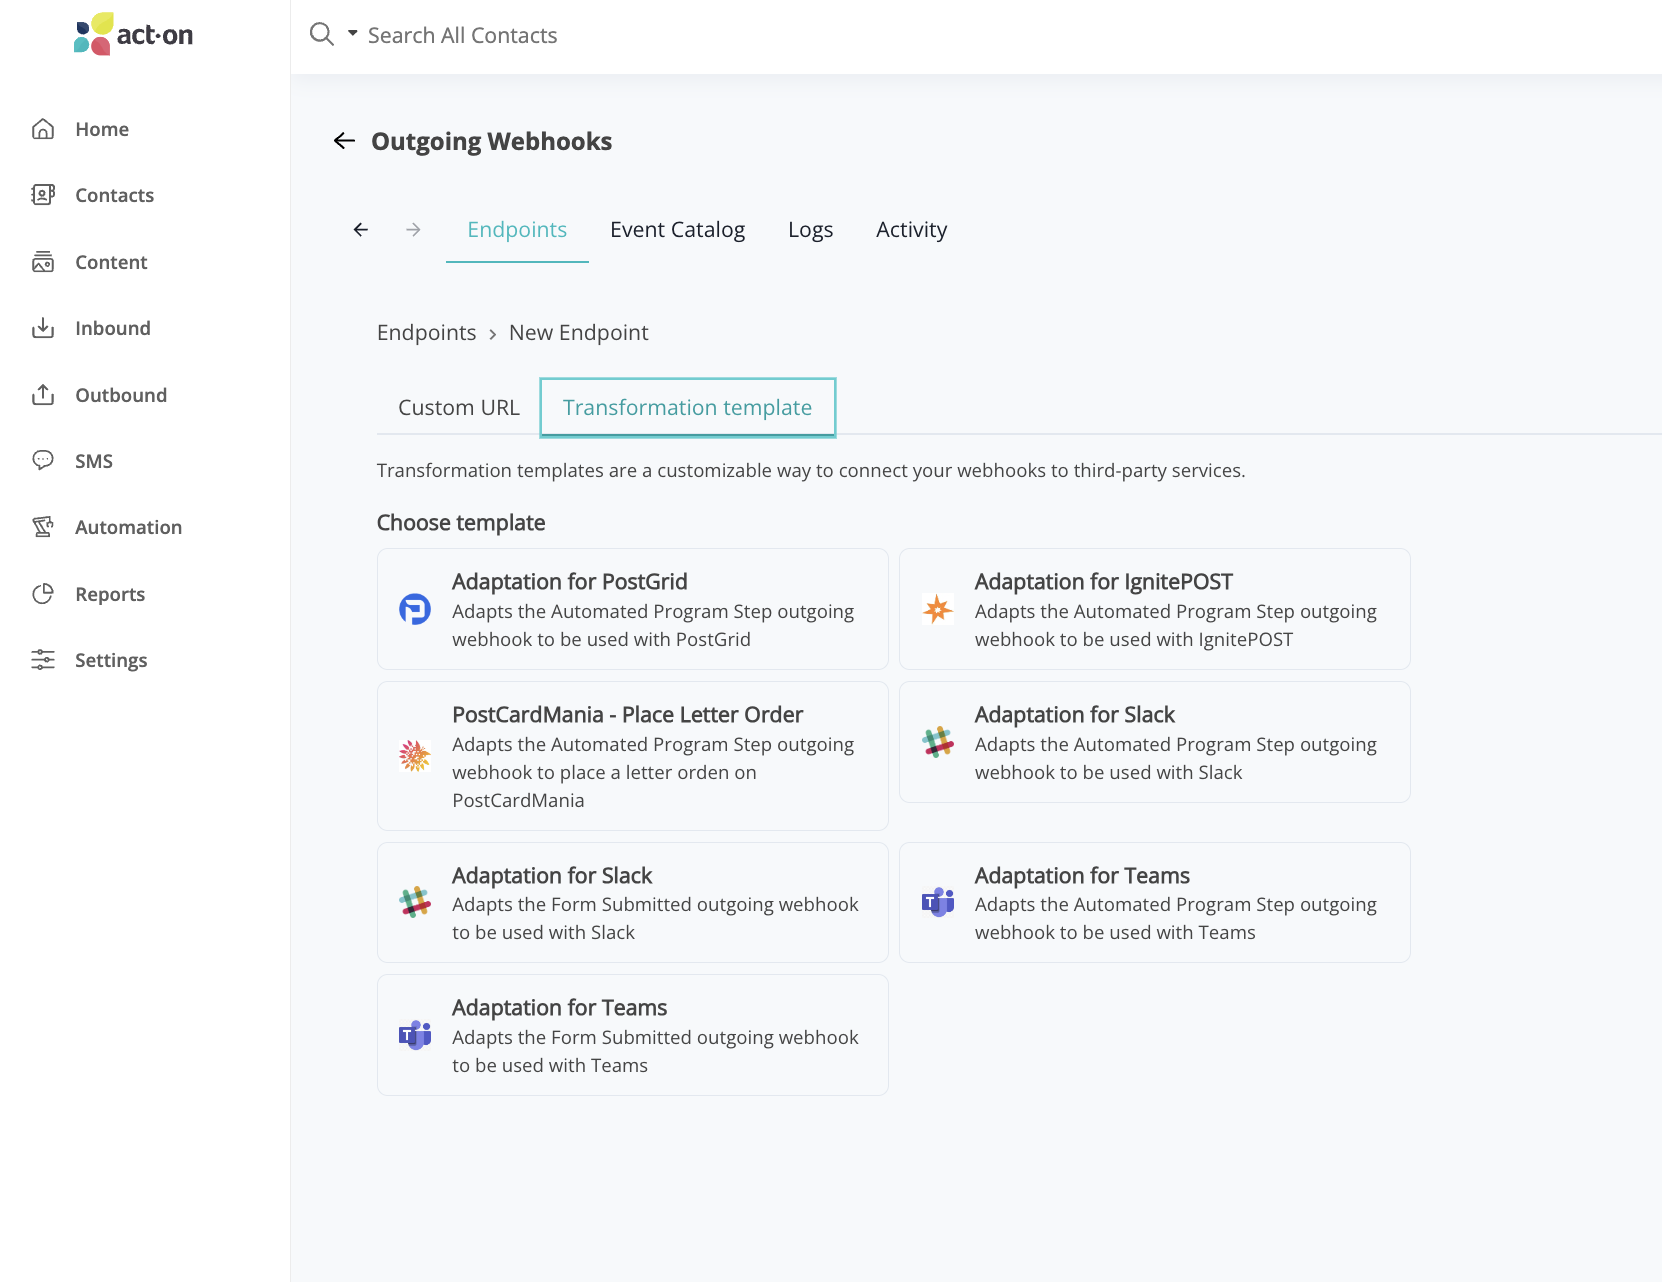The height and width of the screenshot is (1282, 1662).
Task: Open the search scope dropdown arrow
Action: [x=352, y=33]
